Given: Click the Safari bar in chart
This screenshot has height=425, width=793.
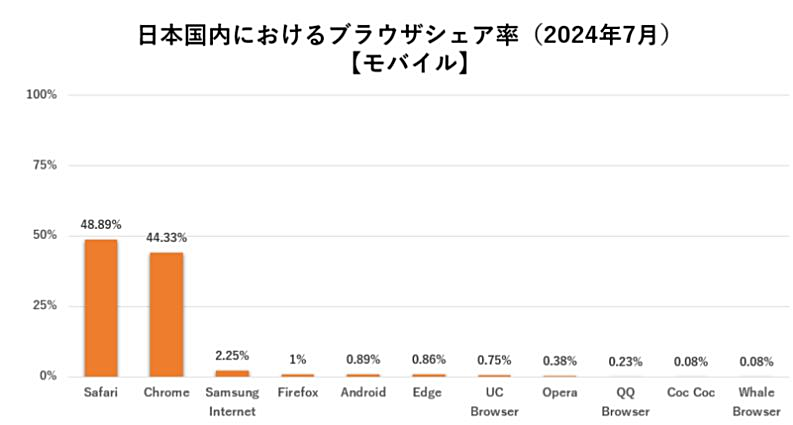Looking at the screenshot, I should (101, 307).
